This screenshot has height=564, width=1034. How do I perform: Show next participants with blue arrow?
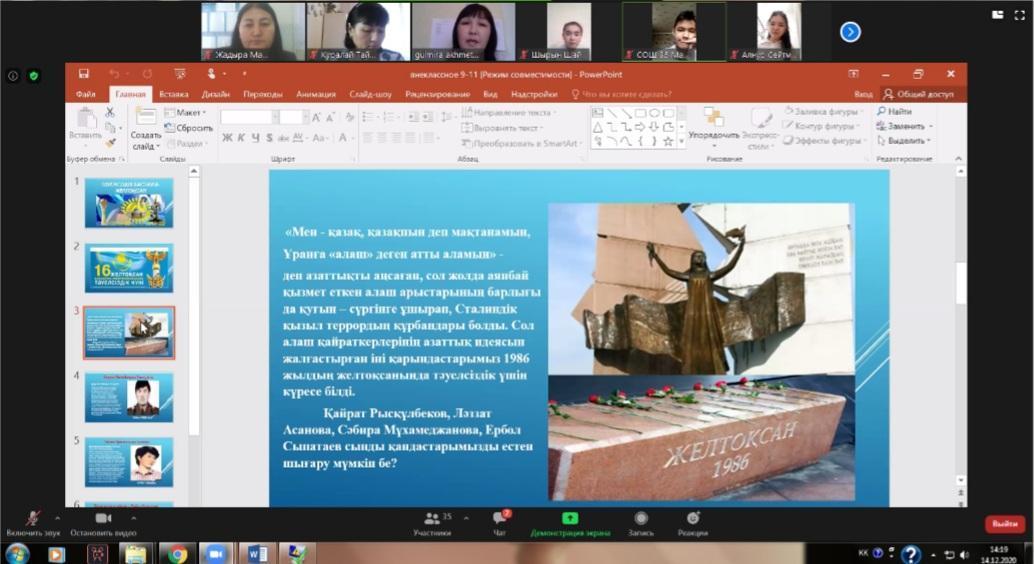click(850, 32)
